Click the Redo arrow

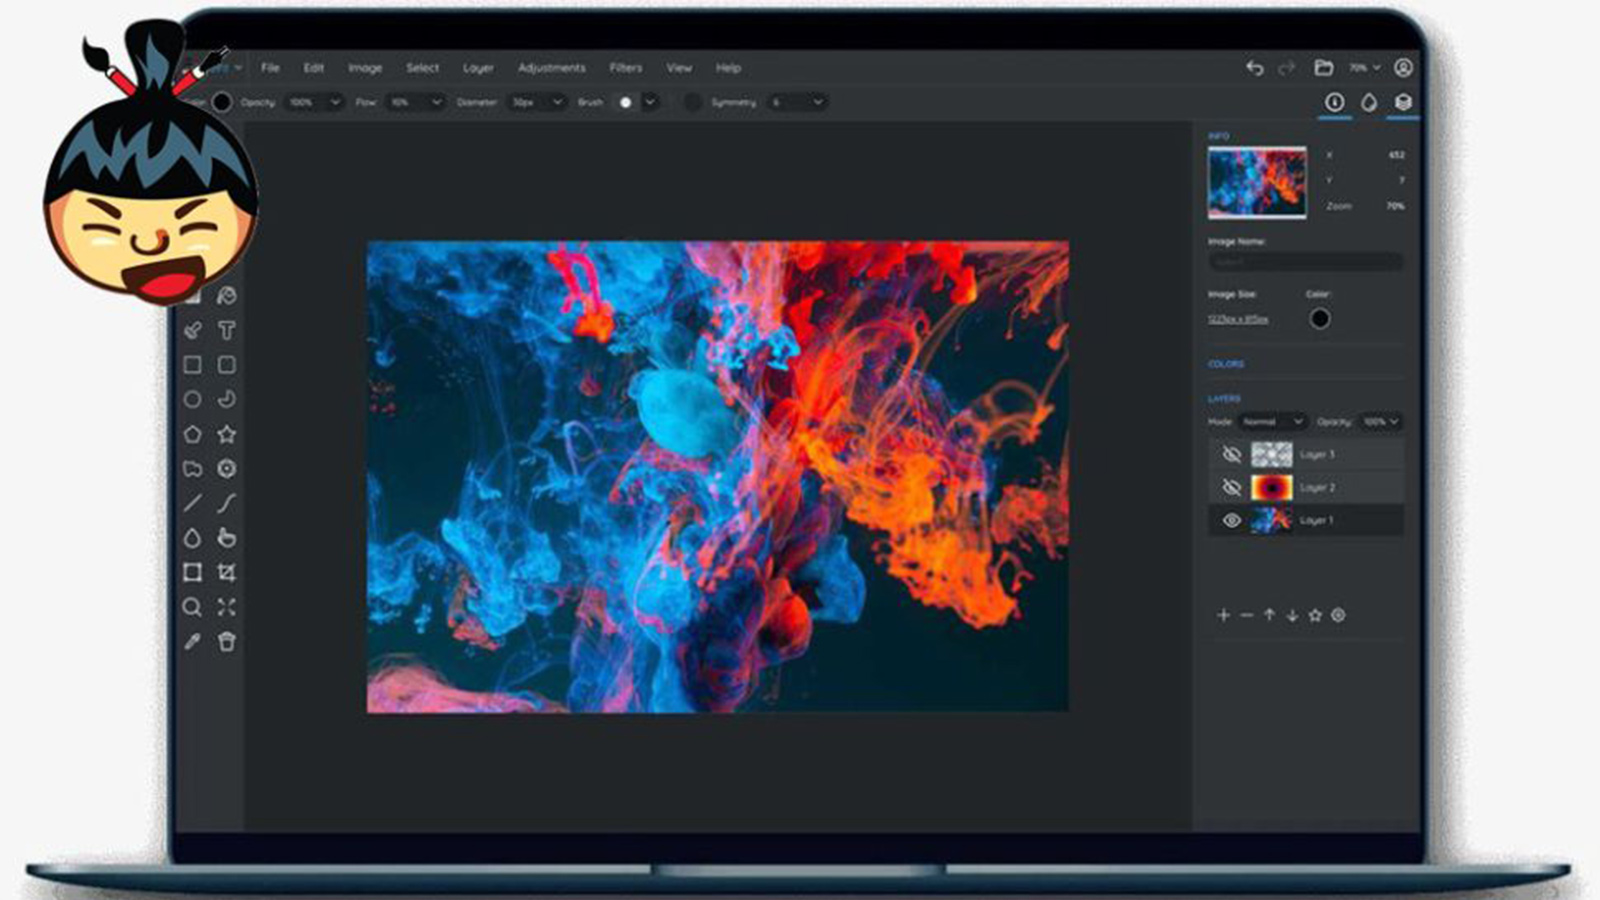[x=1287, y=68]
